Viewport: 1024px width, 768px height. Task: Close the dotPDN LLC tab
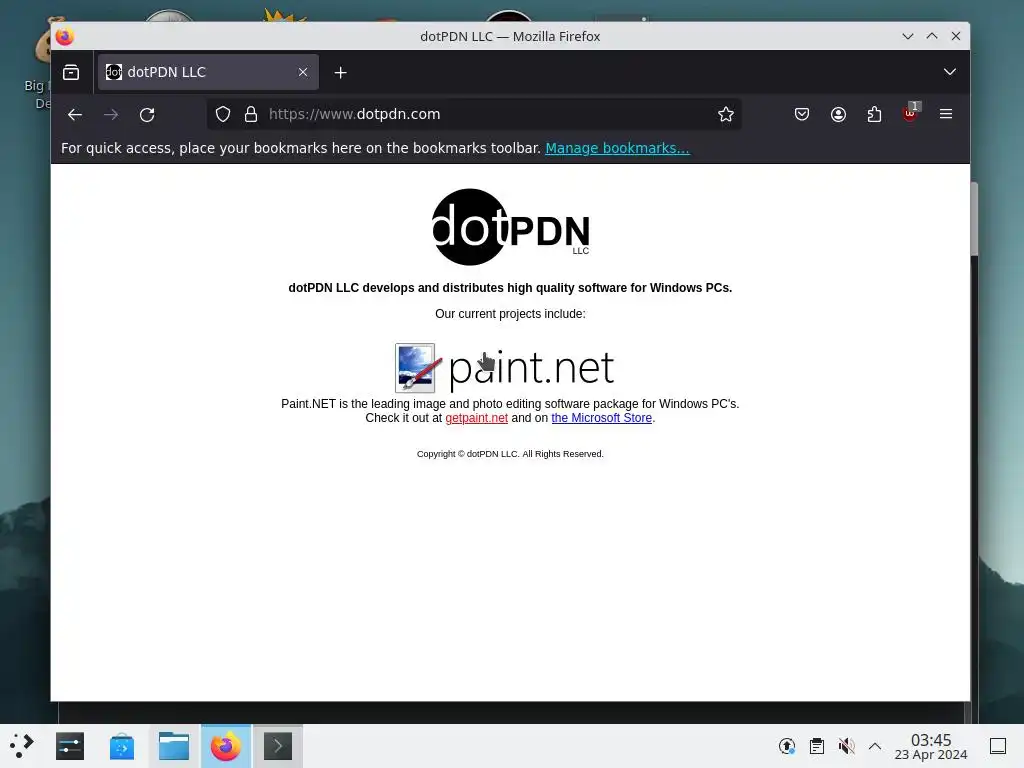(302, 72)
